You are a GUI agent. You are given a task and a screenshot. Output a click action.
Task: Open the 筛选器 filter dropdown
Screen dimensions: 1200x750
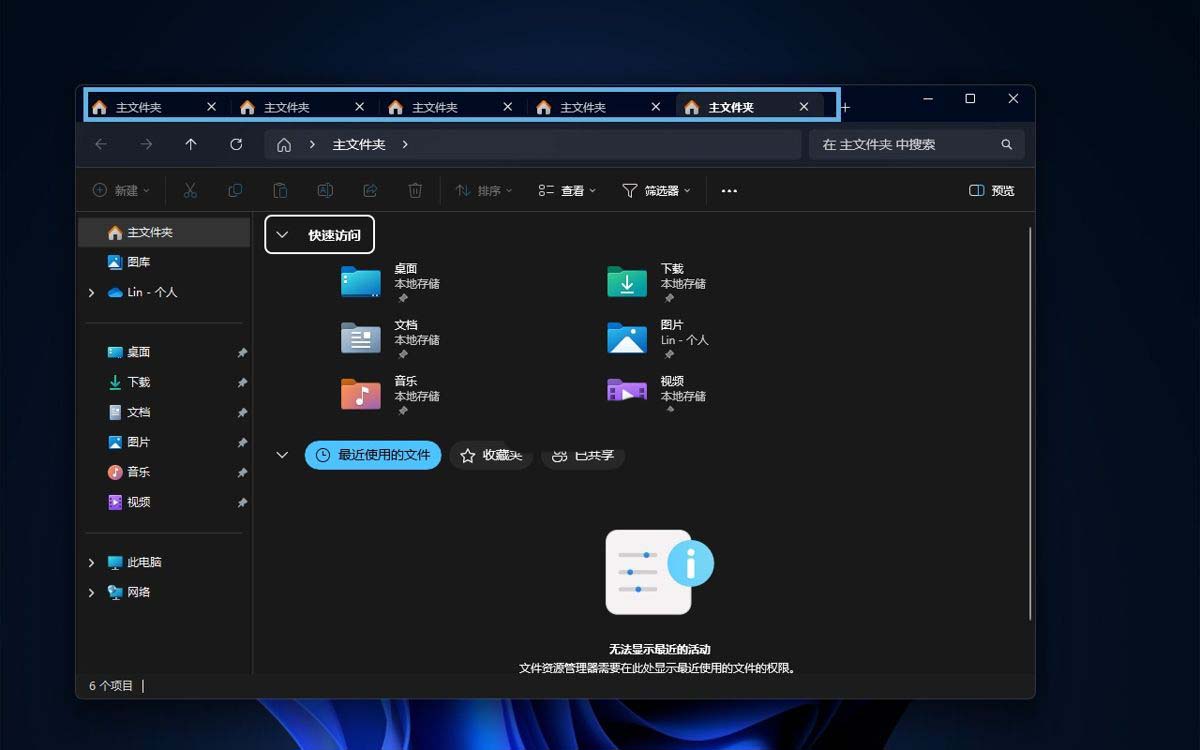[x=657, y=190]
